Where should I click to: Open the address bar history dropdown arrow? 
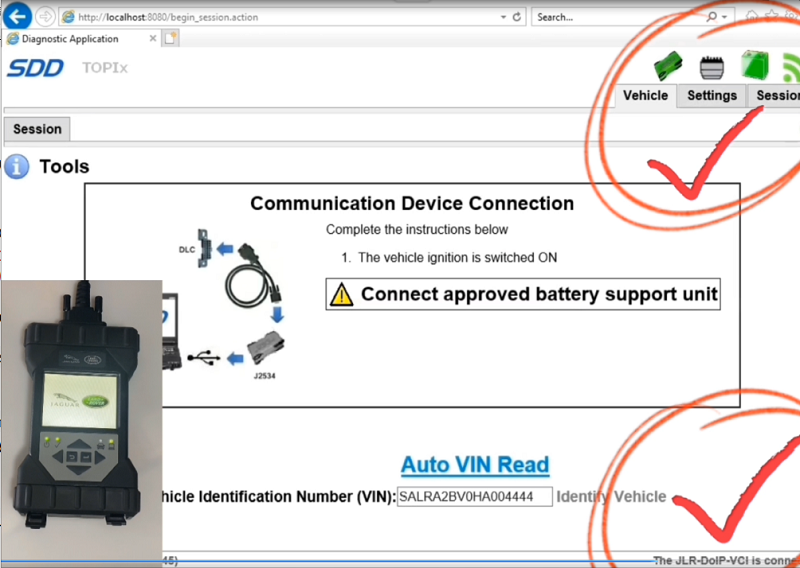[503, 17]
